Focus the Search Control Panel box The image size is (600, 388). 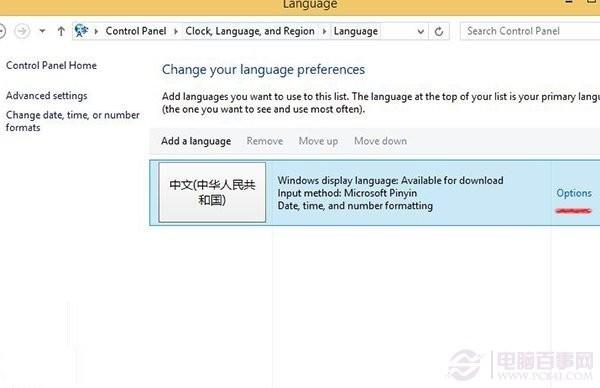point(530,31)
